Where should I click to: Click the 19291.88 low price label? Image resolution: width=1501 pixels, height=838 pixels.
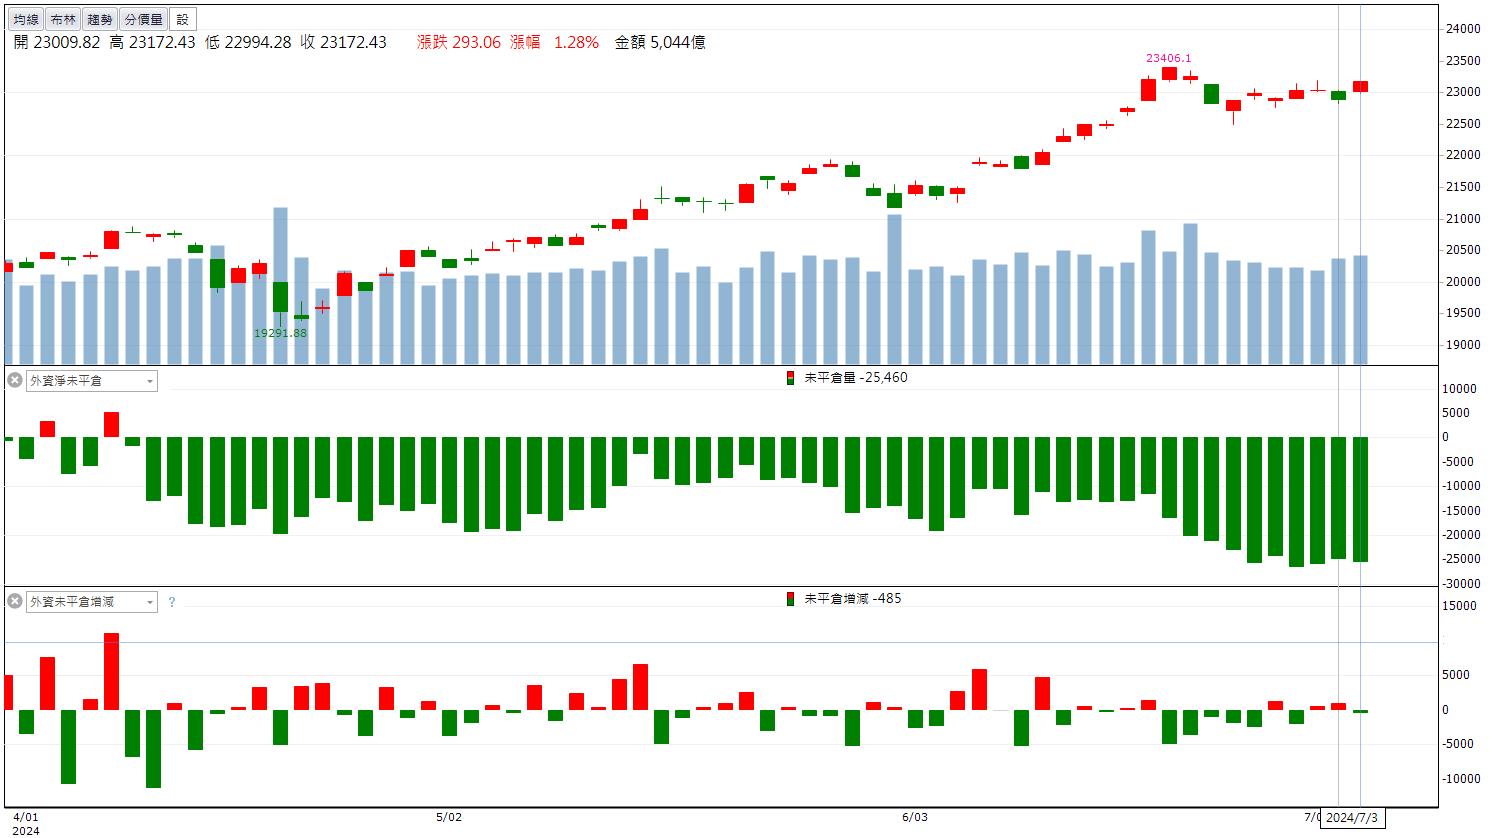click(x=280, y=333)
